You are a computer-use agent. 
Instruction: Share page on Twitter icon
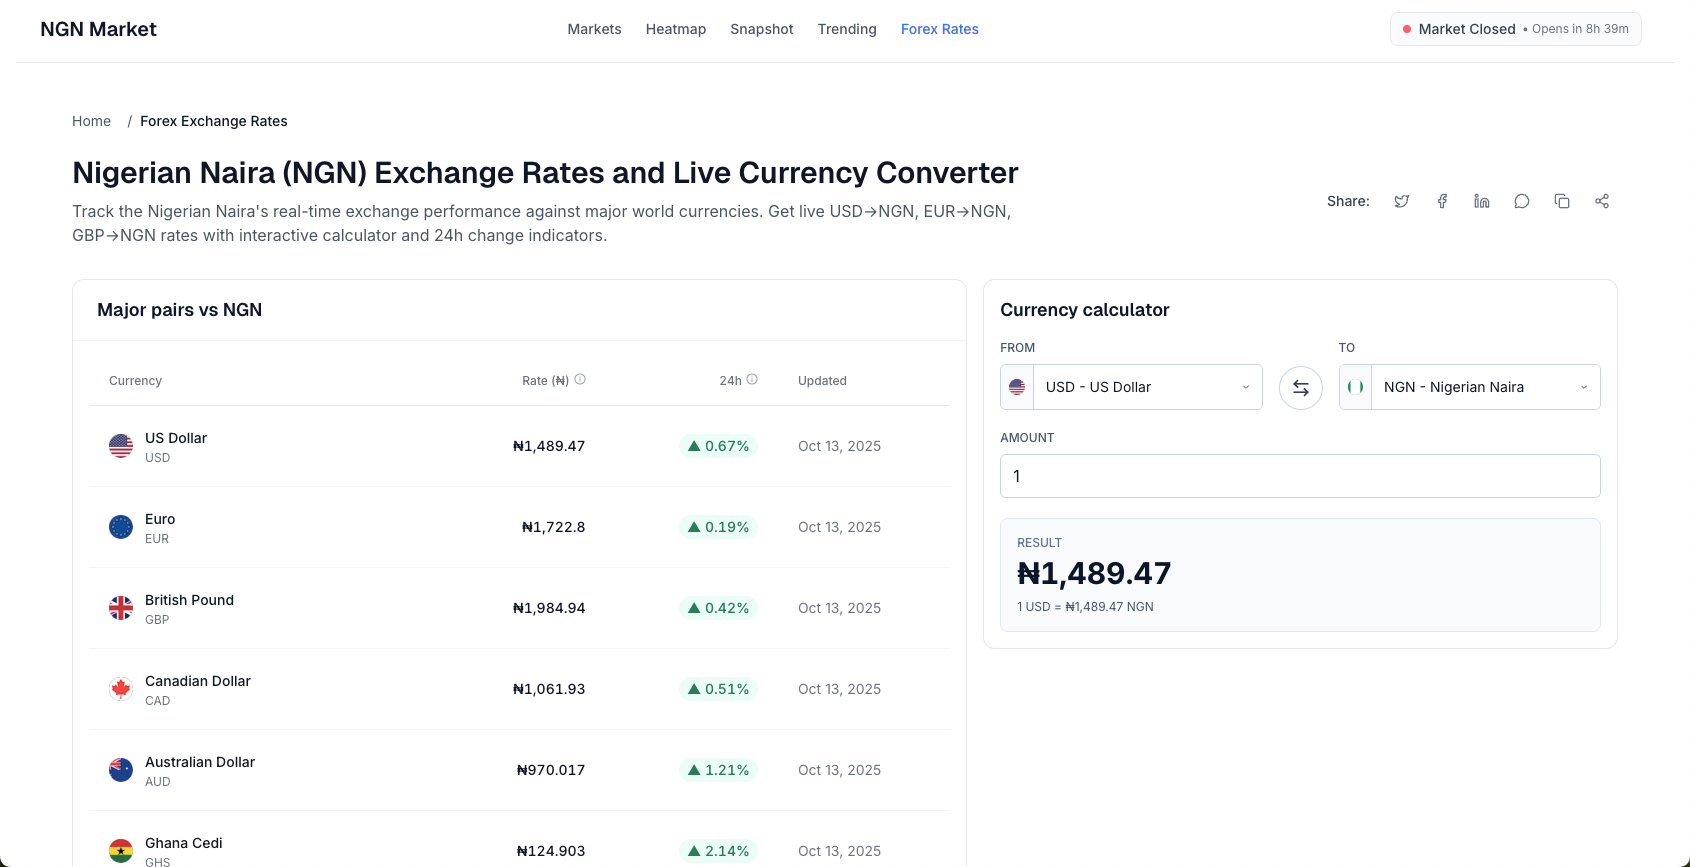tap(1402, 201)
